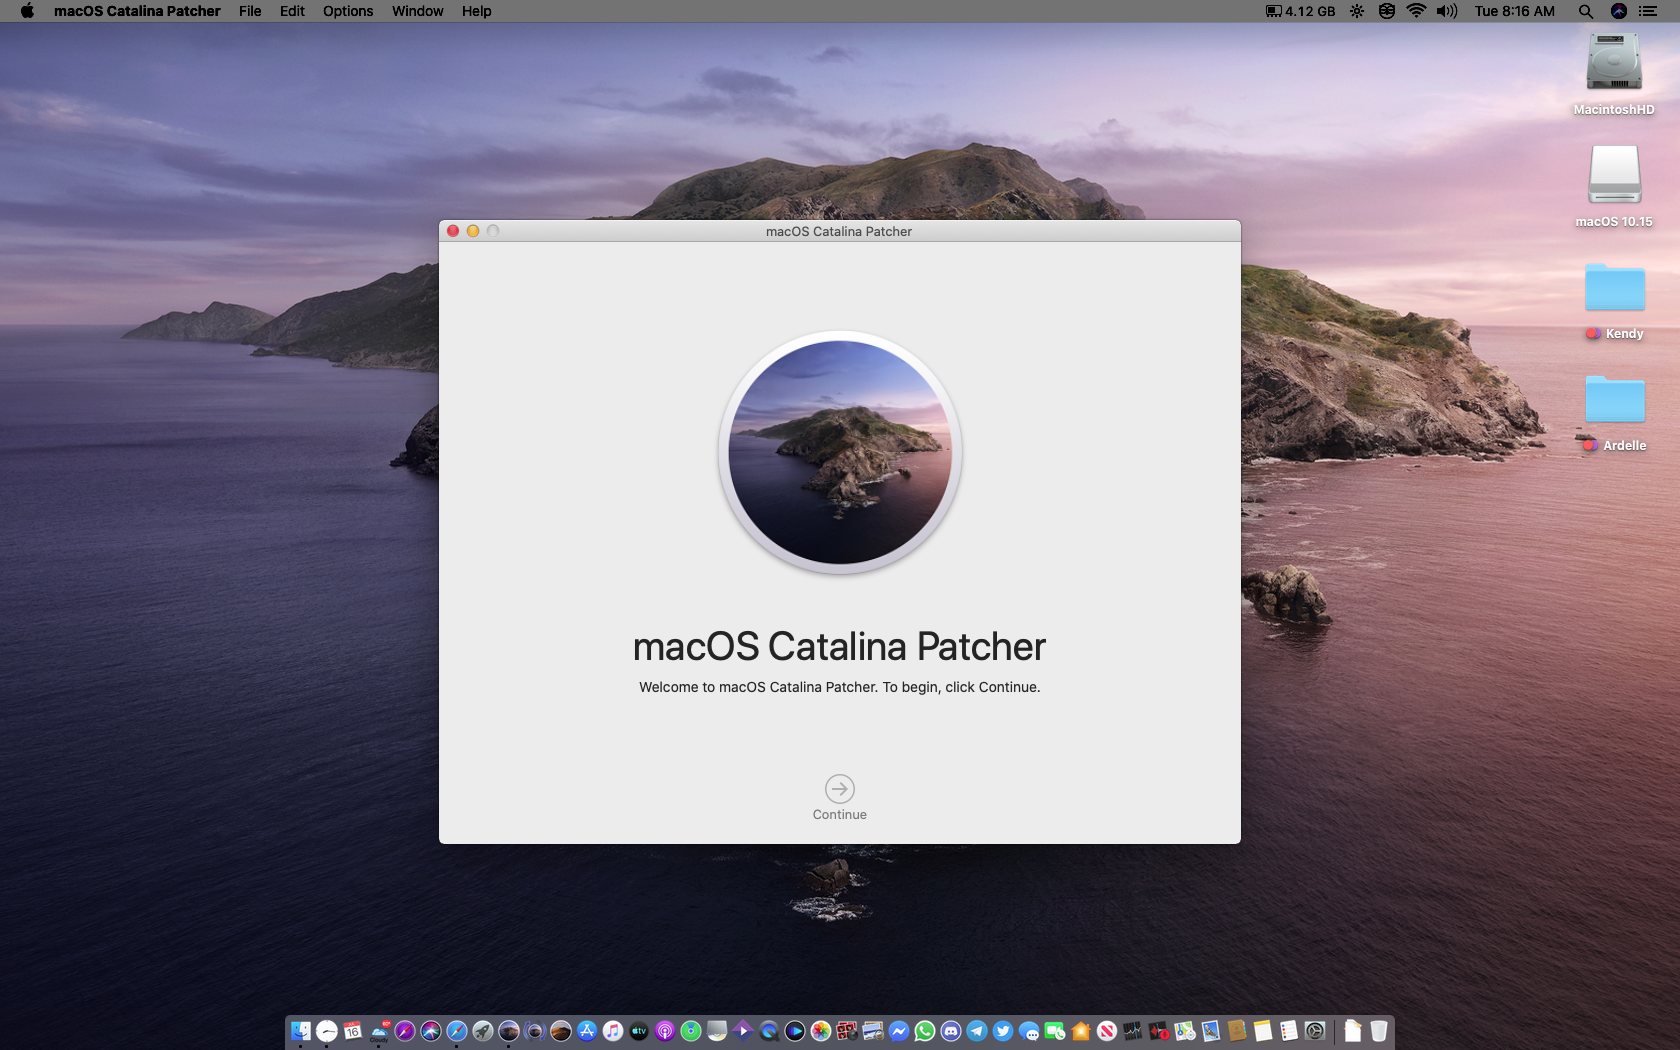Open Photos from the Dock

point(821,1031)
